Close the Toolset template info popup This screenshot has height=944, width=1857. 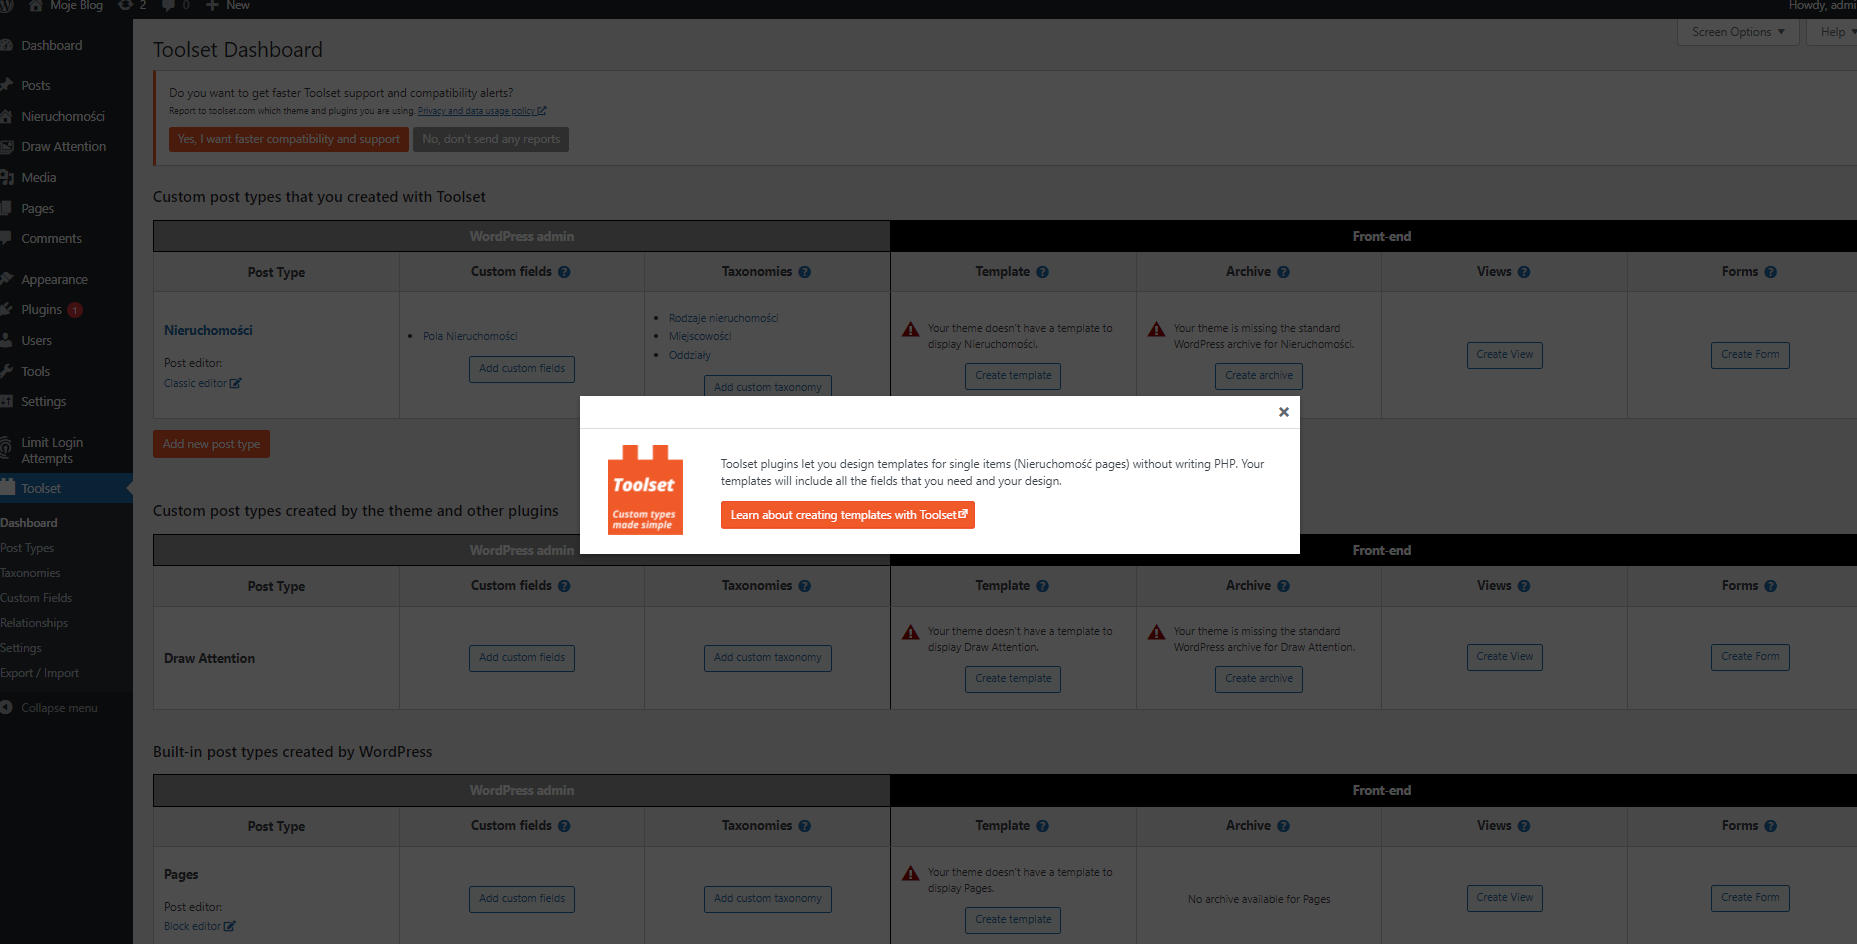click(x=1284, y=412)
